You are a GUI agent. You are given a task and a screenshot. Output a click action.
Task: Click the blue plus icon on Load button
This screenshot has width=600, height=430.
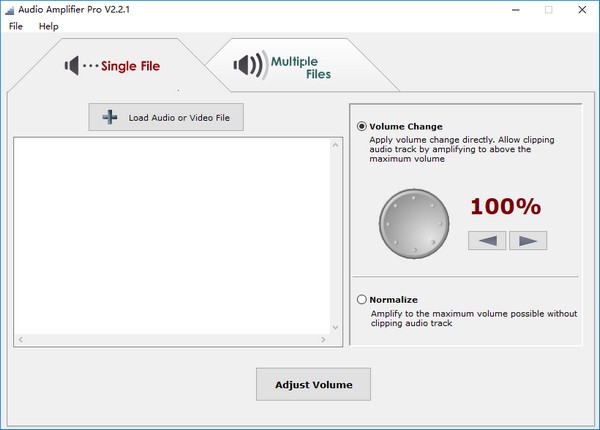(x=110, y=117)
